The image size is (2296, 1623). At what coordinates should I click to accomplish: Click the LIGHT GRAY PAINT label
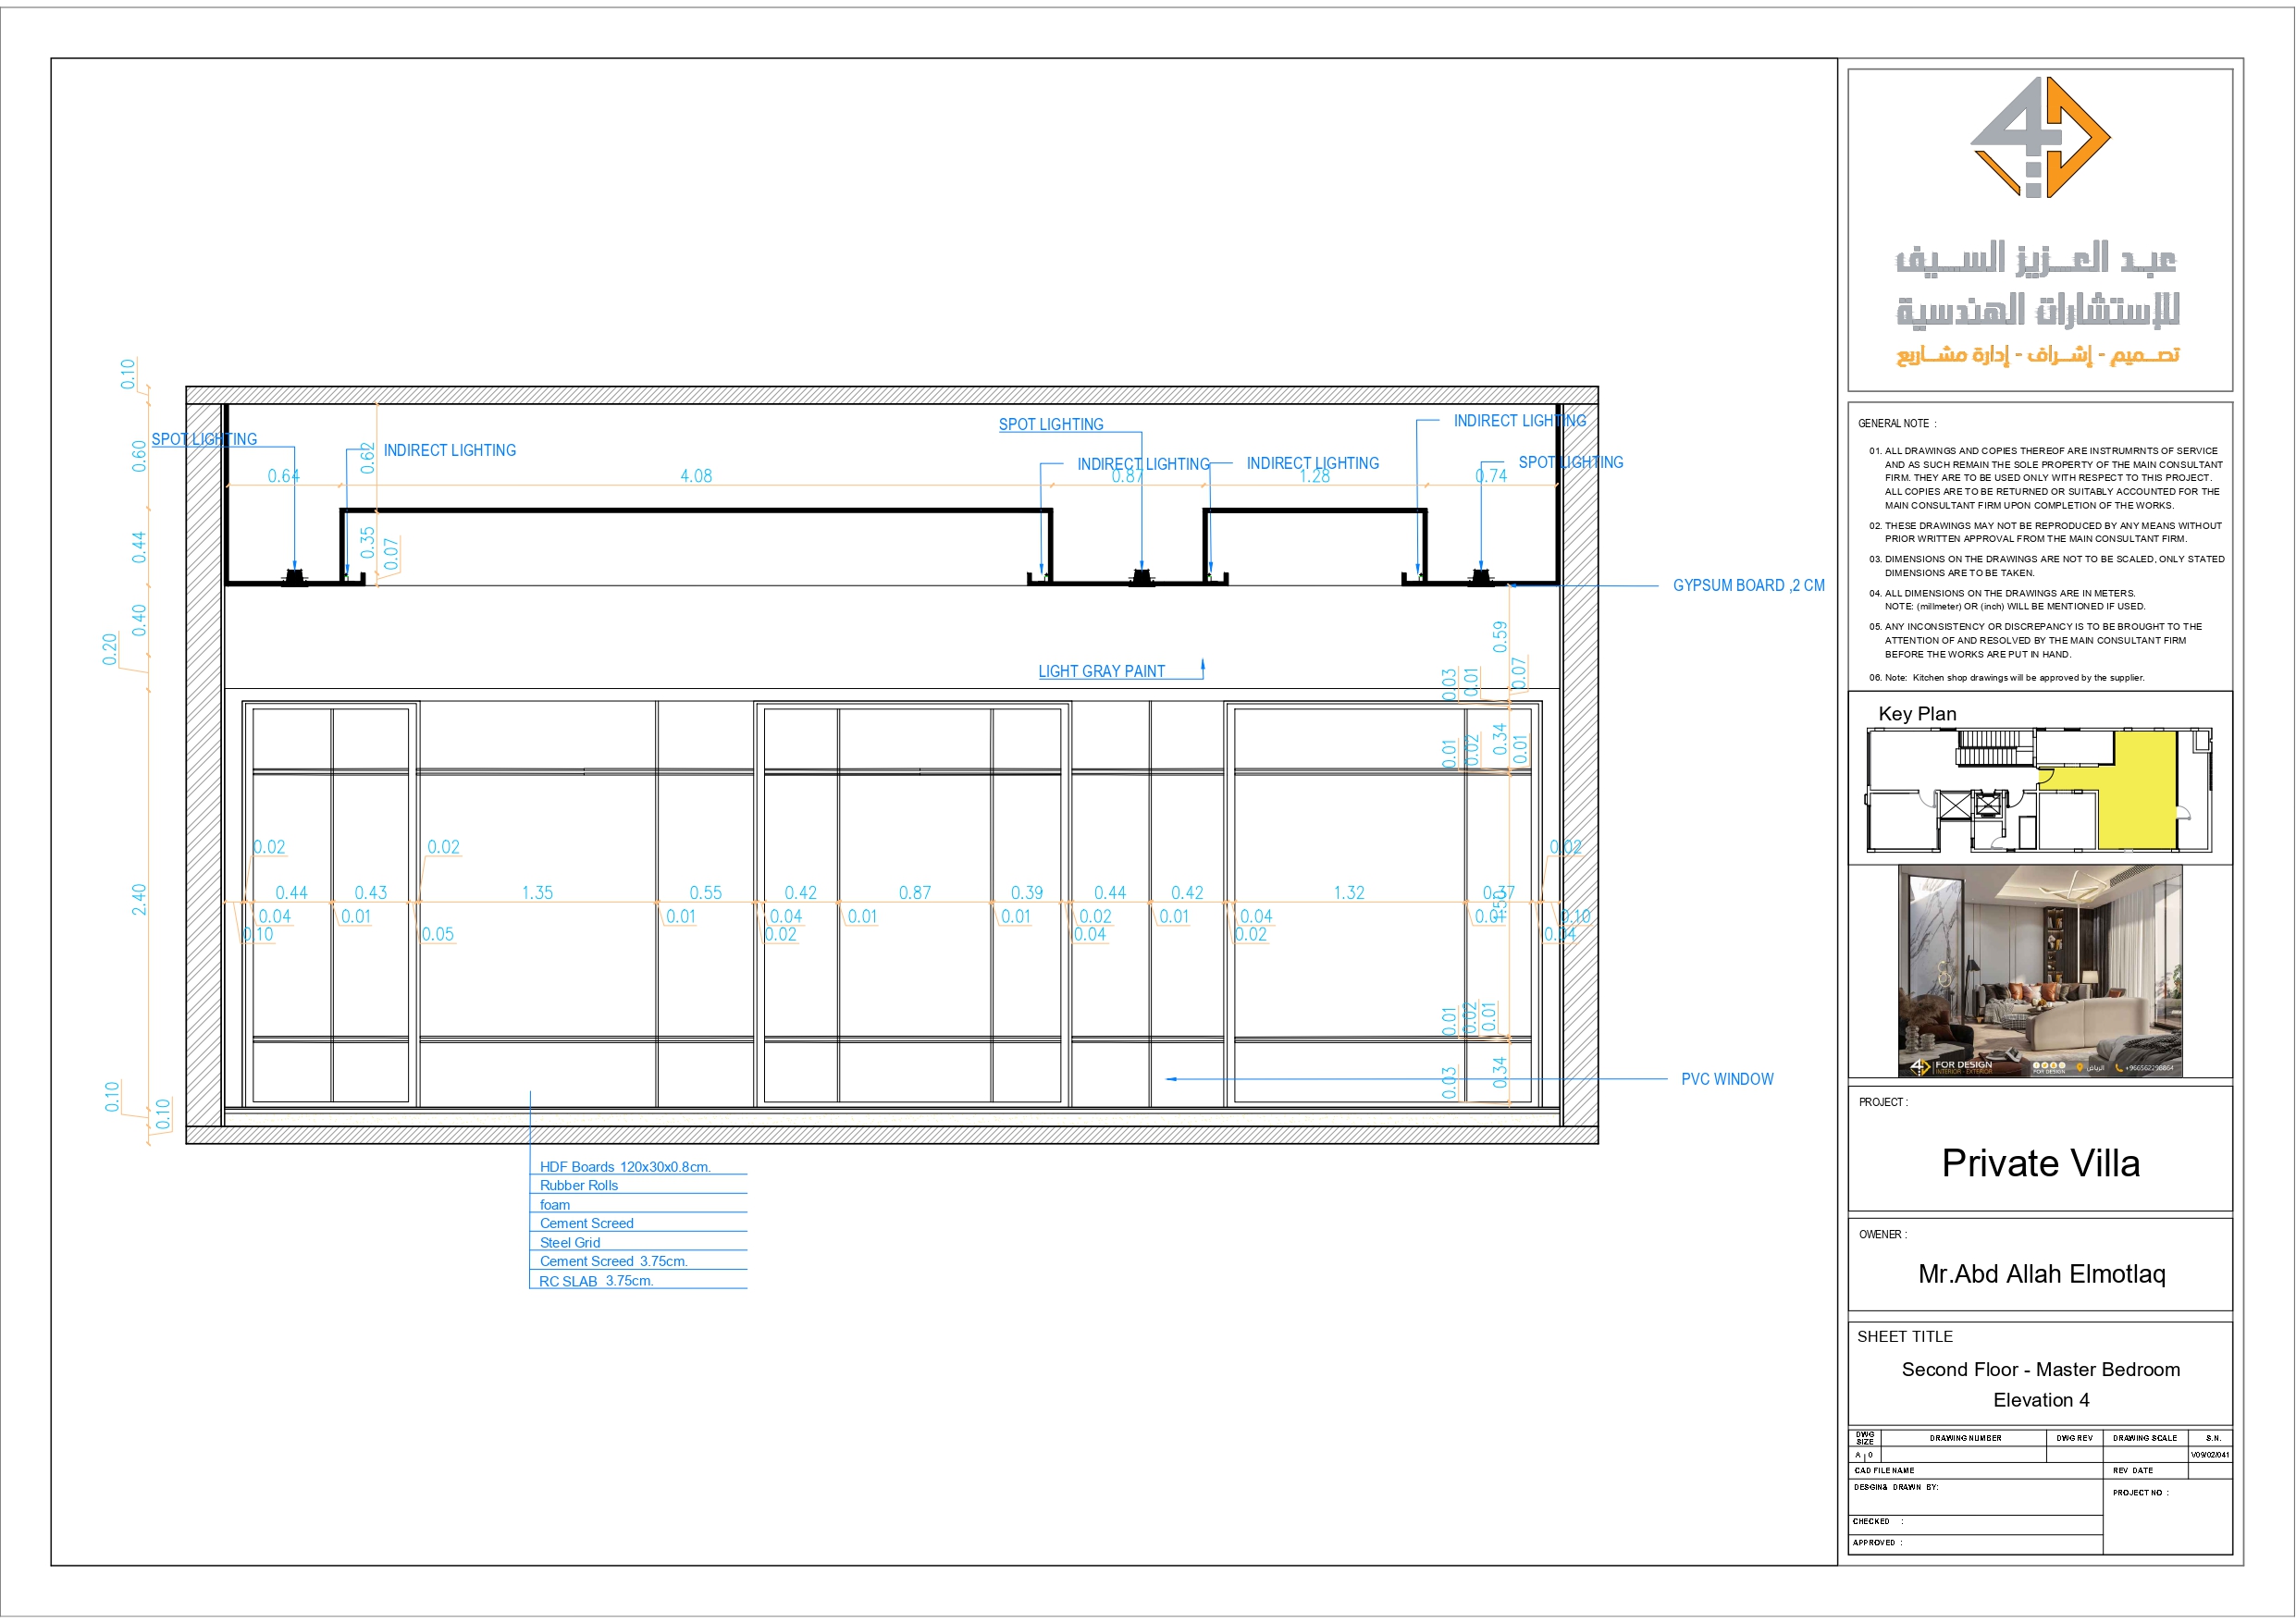(1103, 671)
